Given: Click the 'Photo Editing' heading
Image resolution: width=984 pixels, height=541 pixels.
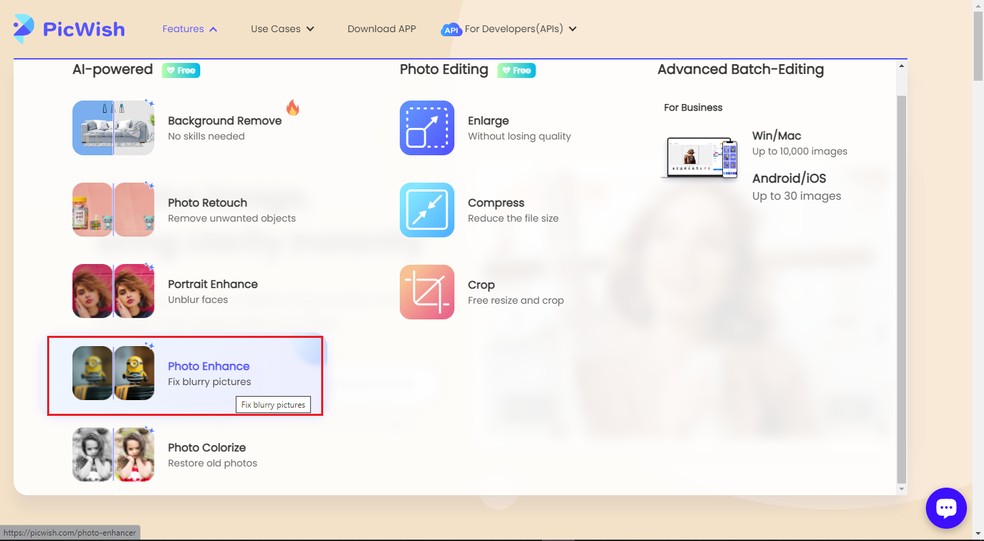Looking at the screenshot, I should click(444, 70).
